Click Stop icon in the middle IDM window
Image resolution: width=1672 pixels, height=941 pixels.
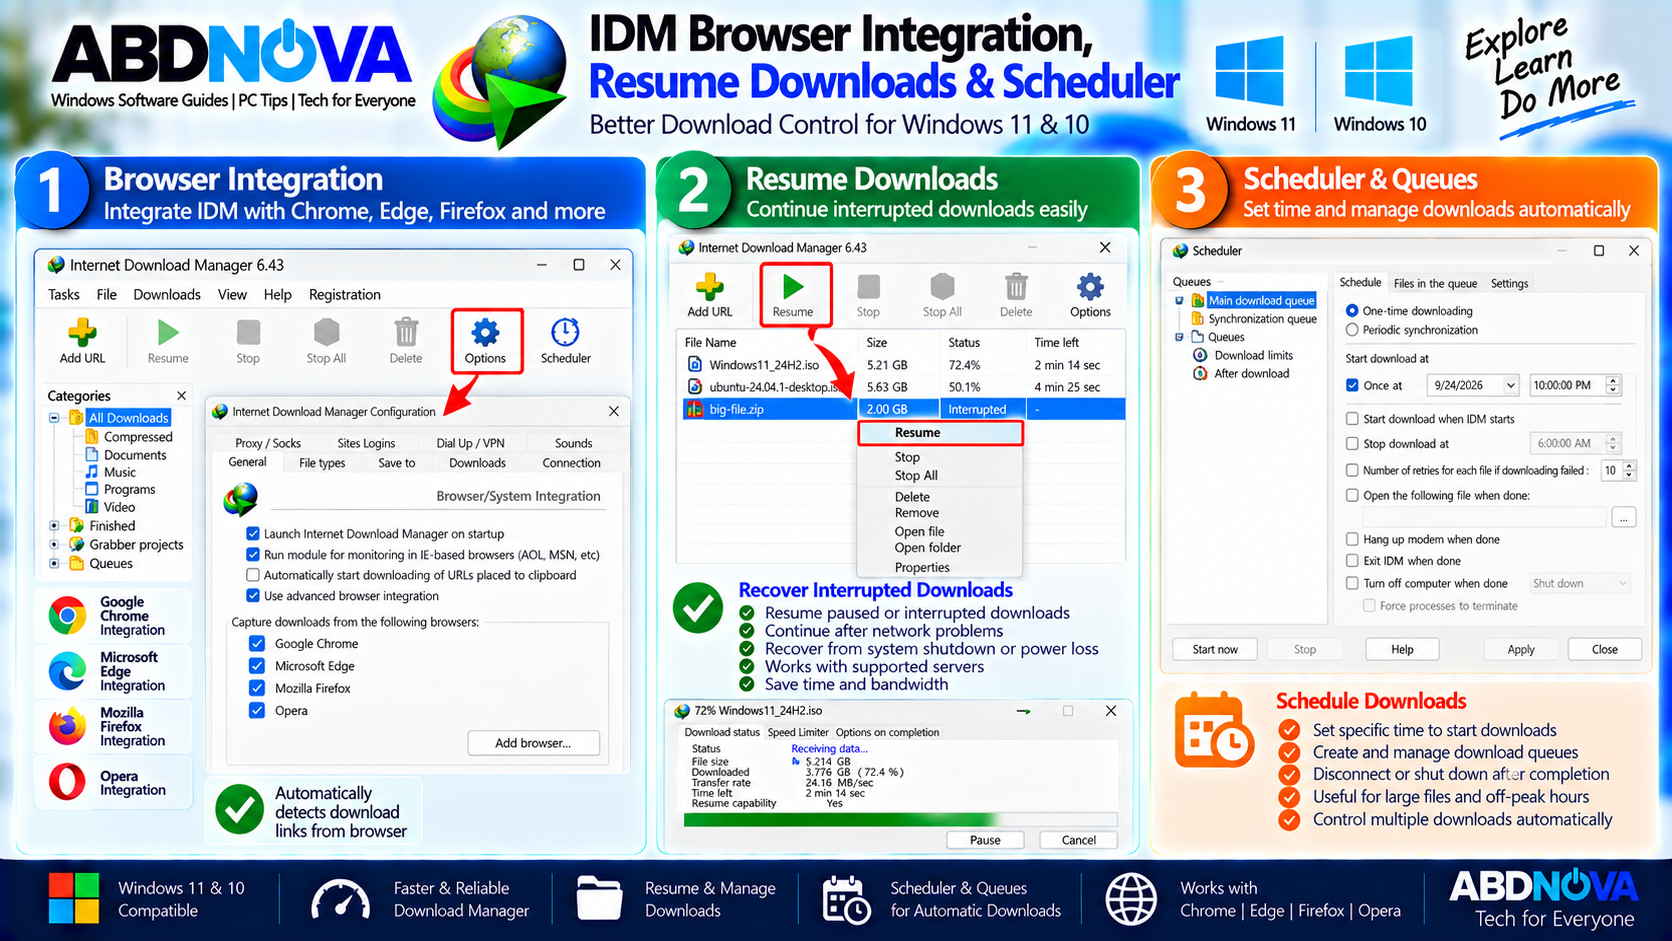coord(868,287)
